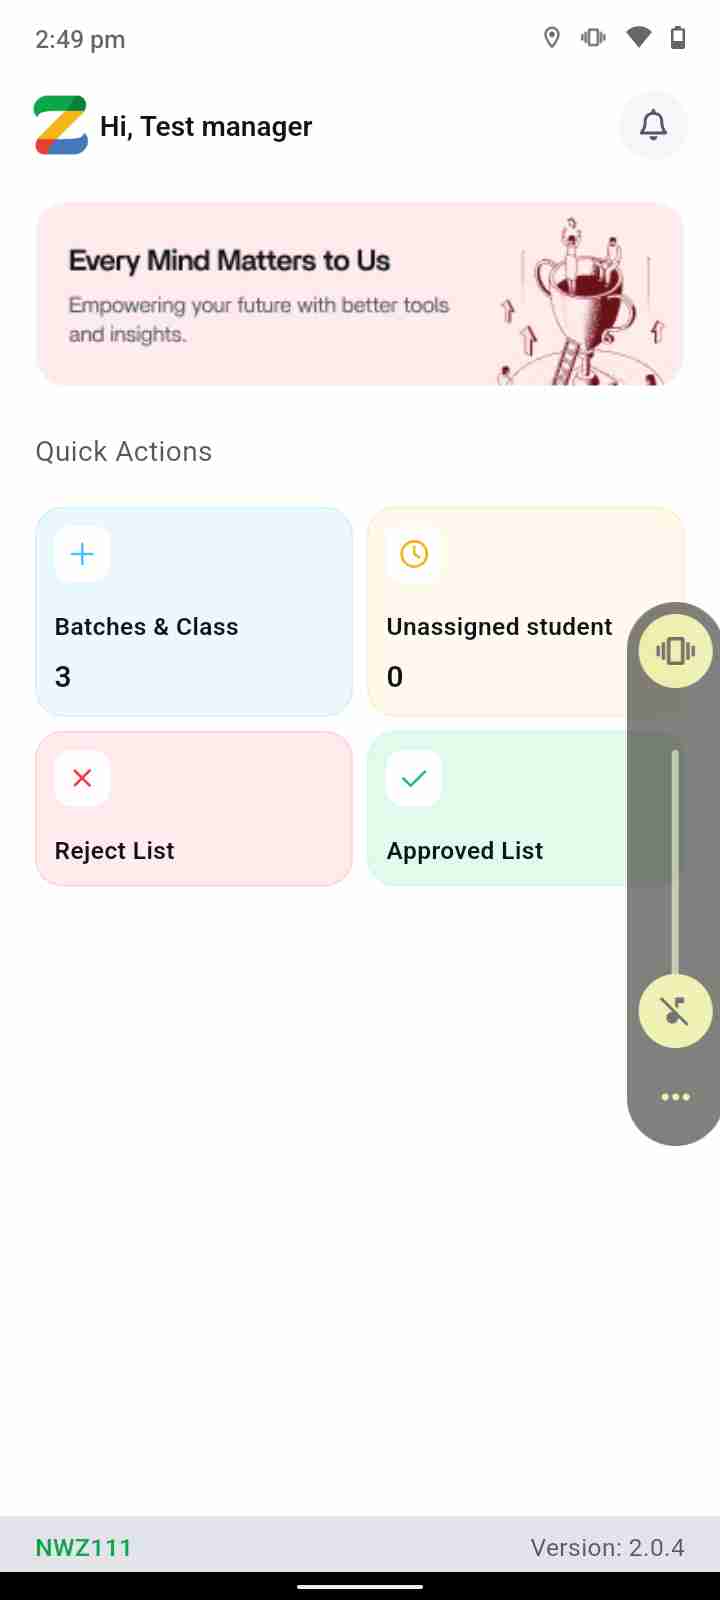Toggle the media mute button
This screenshot has height=1600, width=720.
pyautogui.click(x=675, y=1011)
